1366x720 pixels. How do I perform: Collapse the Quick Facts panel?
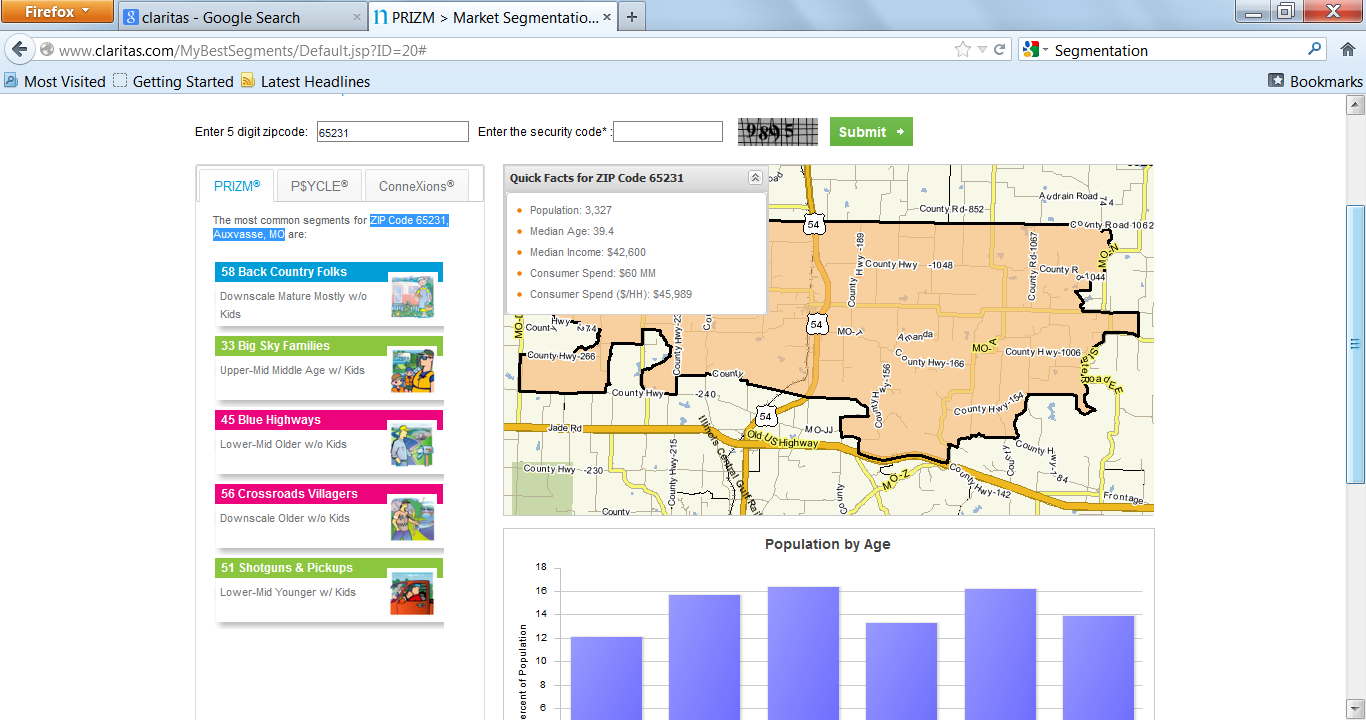[756, 177]
